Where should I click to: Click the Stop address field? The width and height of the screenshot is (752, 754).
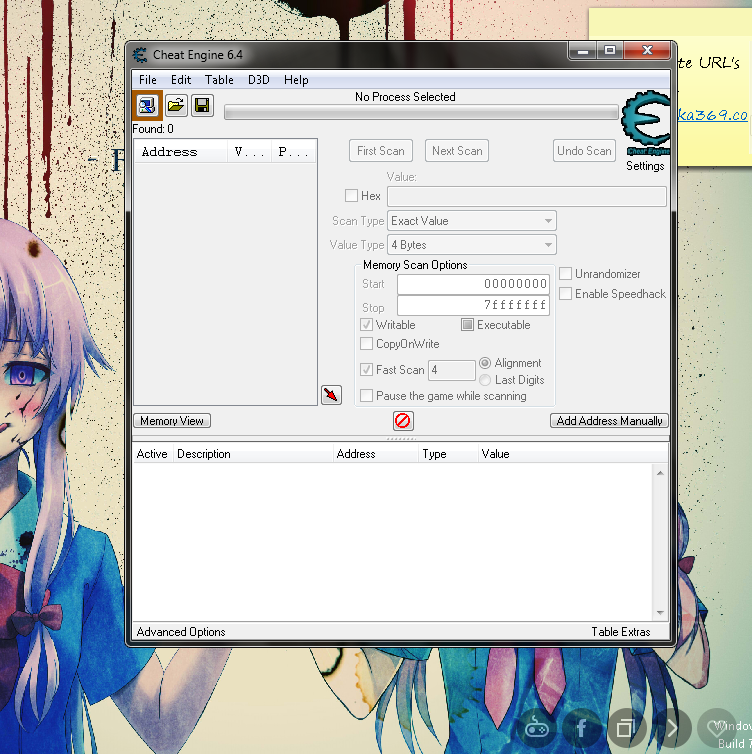tap(473, 305)
